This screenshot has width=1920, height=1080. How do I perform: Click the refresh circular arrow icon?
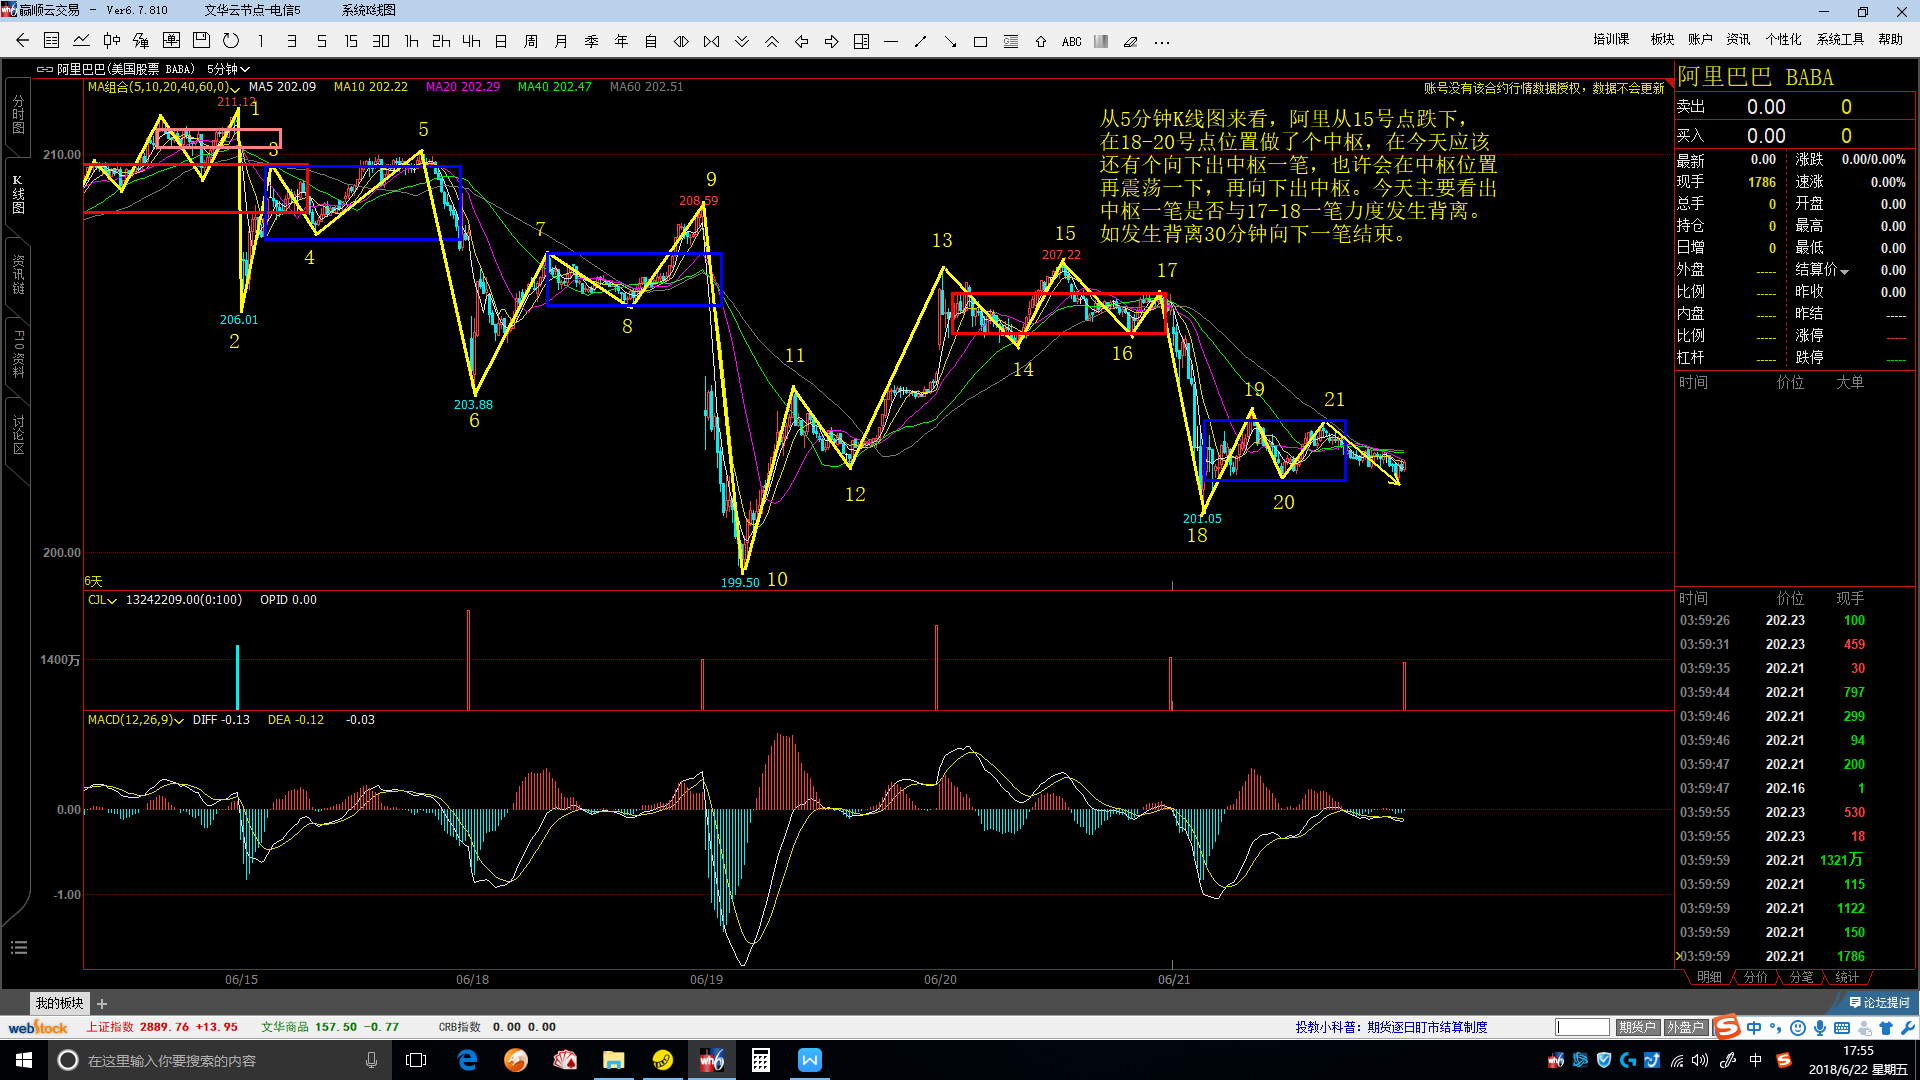coord(231,41)
